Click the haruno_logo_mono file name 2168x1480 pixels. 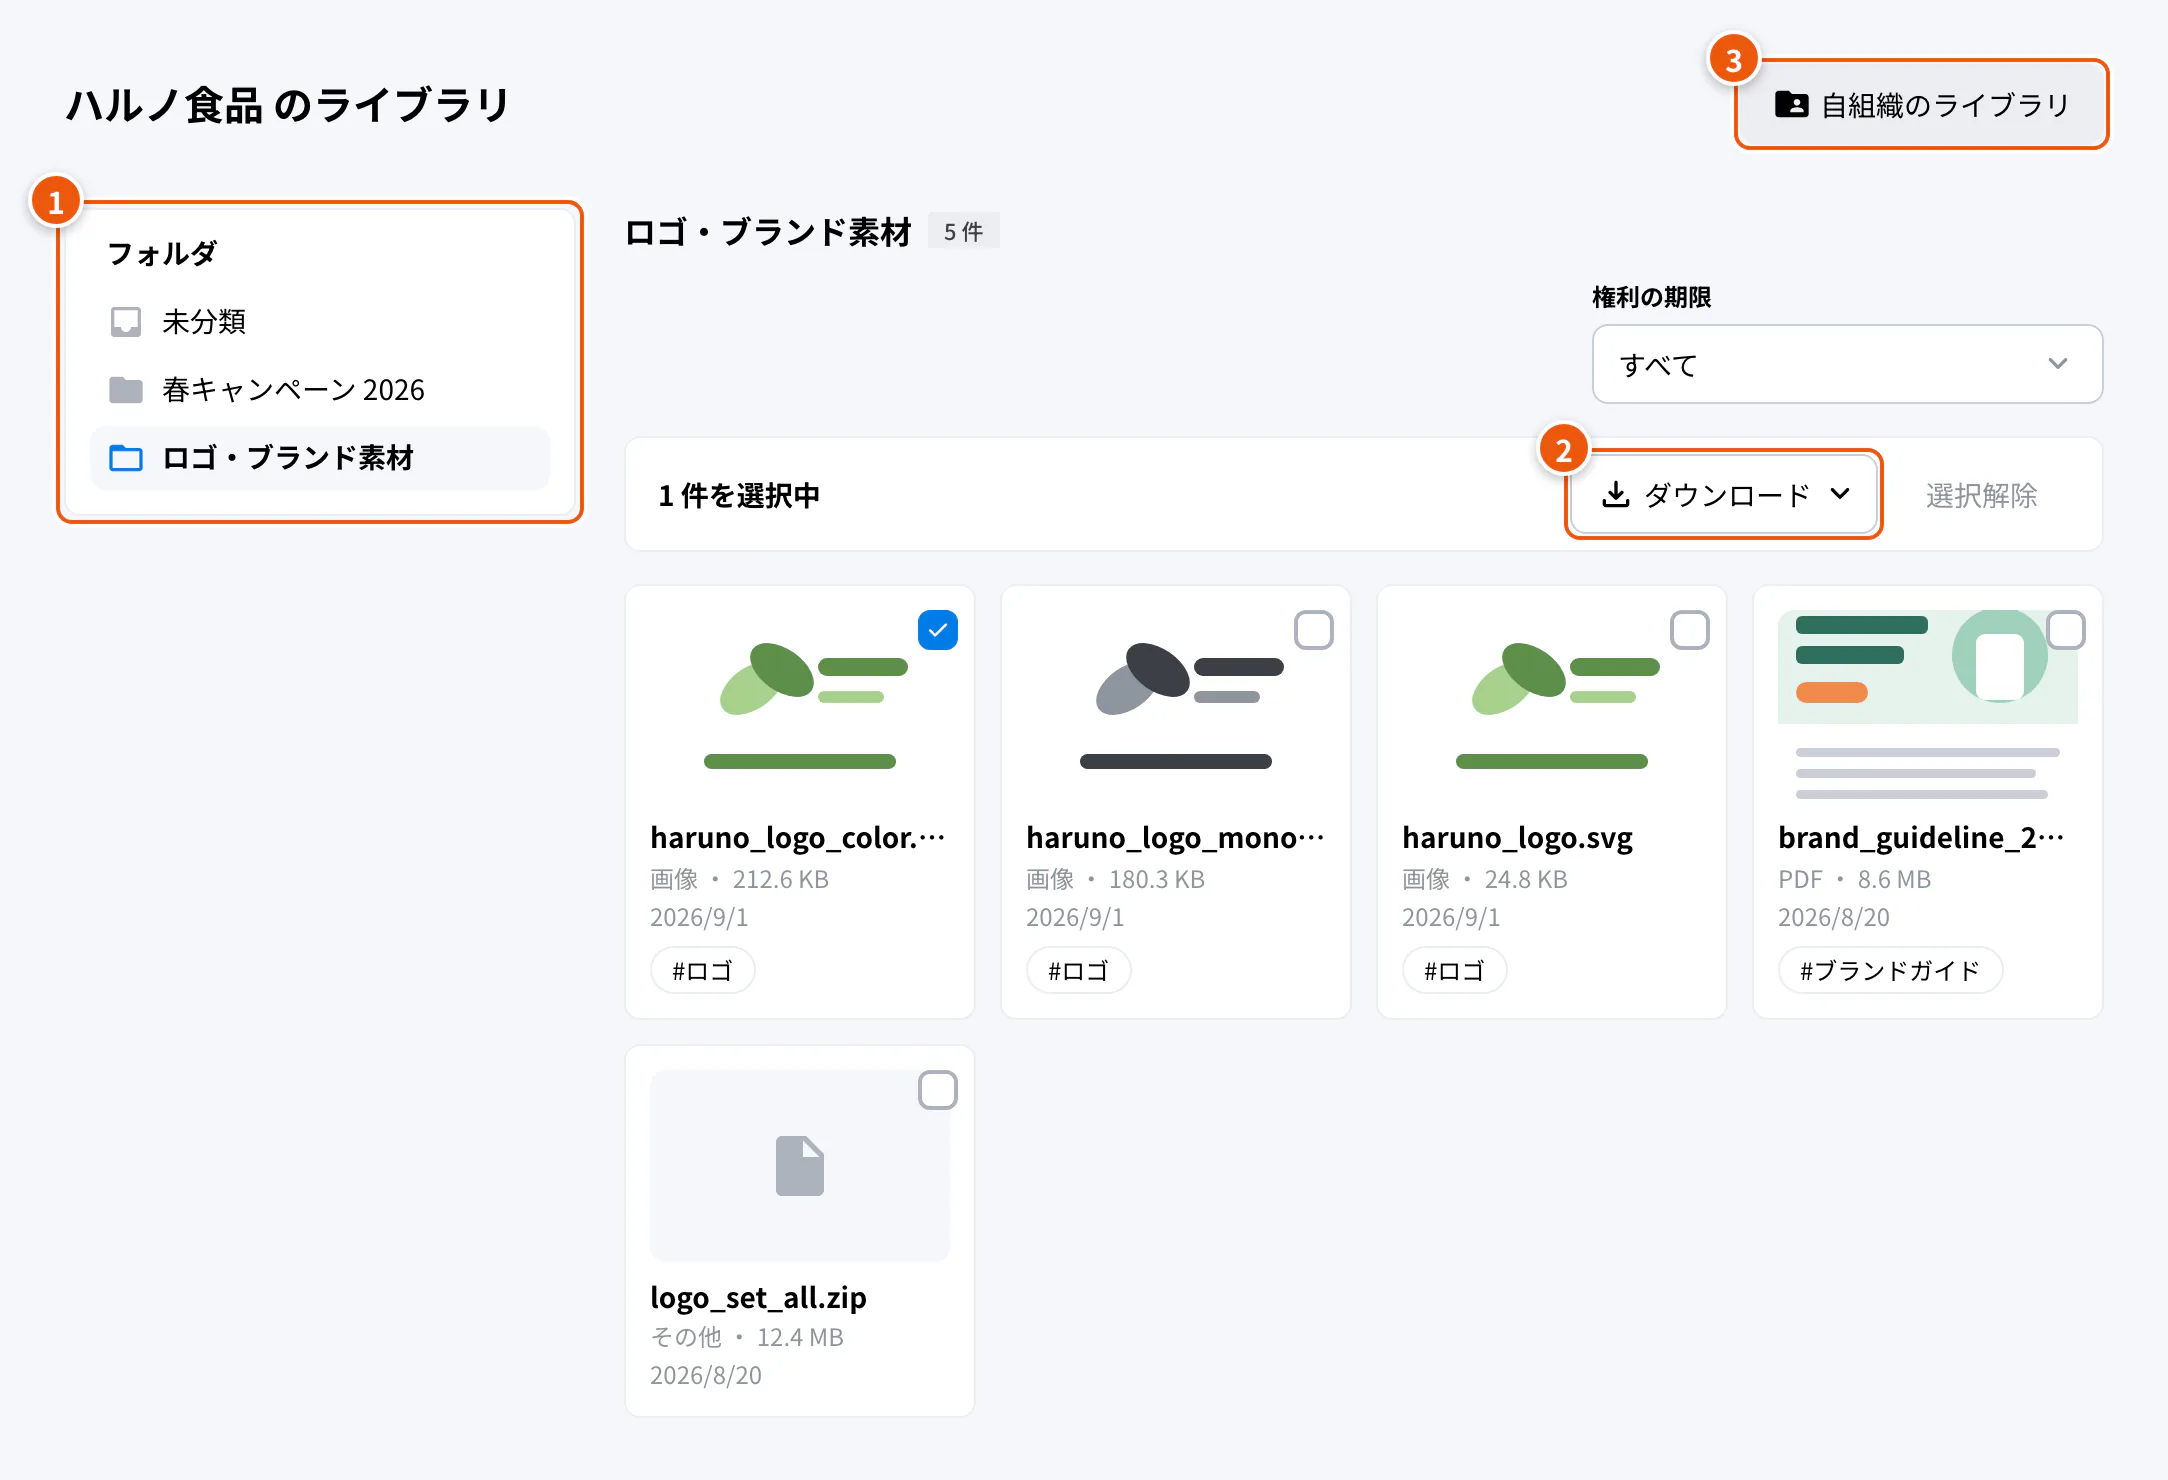1175,837
